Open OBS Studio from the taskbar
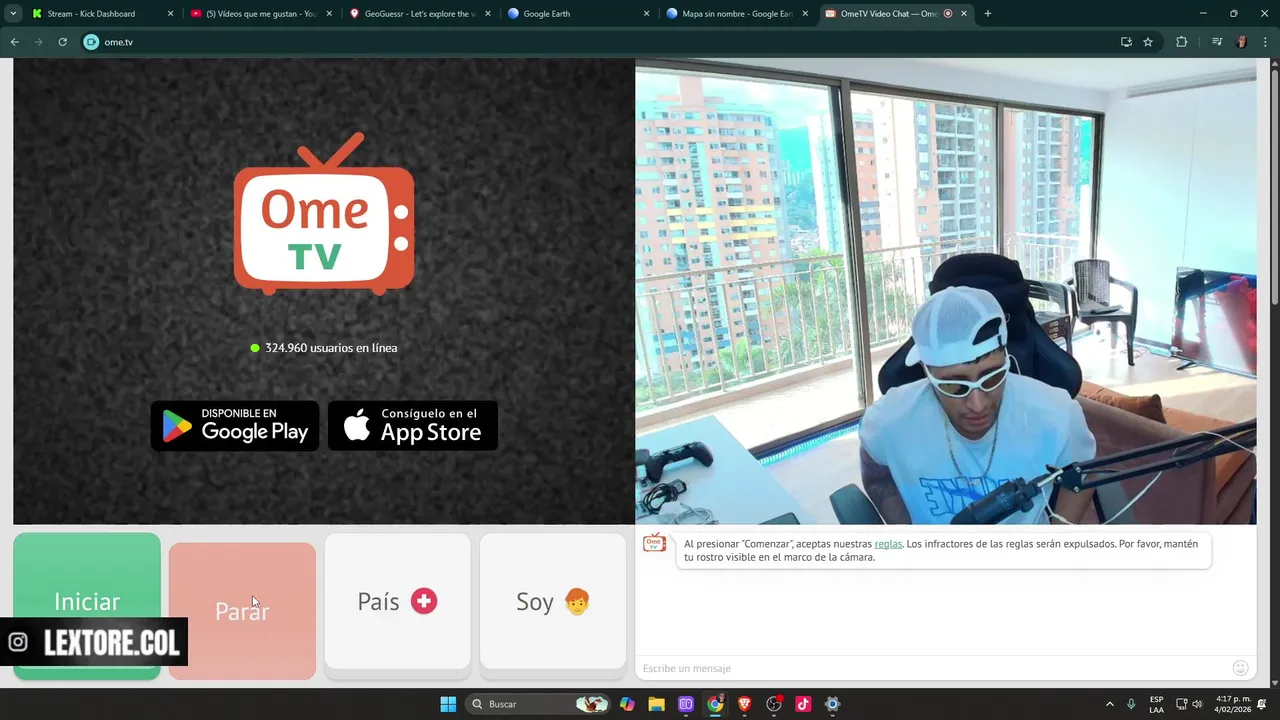 774,704
